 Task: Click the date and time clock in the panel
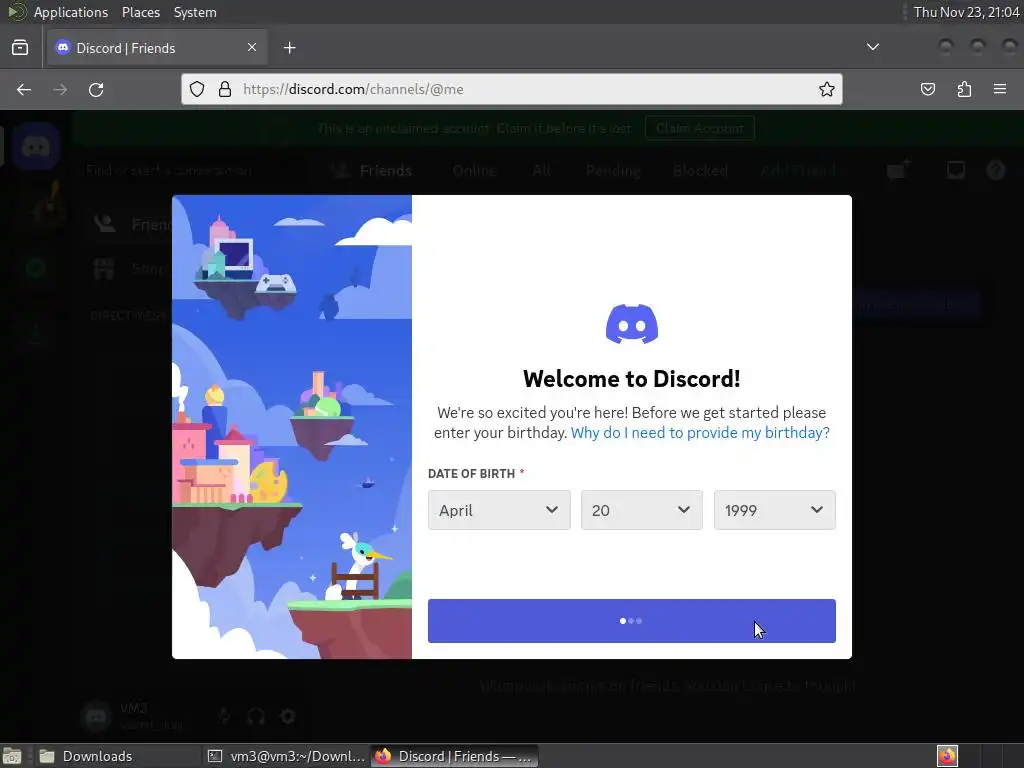[x=966, y=12]
